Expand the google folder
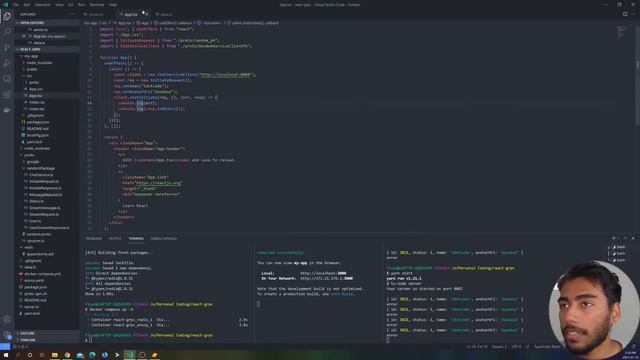This screenshot has width=640, height=360. tap(33, 162)
